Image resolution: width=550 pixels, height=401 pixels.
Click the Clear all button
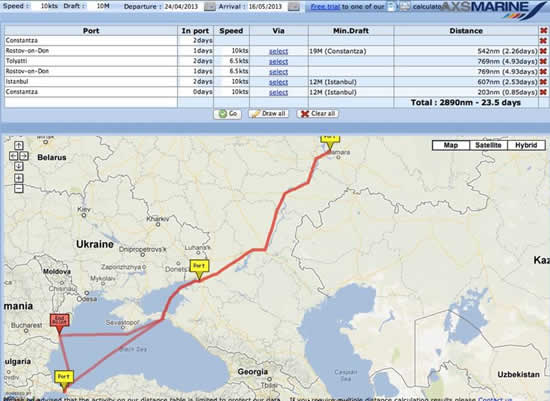[x=318, y=114]
